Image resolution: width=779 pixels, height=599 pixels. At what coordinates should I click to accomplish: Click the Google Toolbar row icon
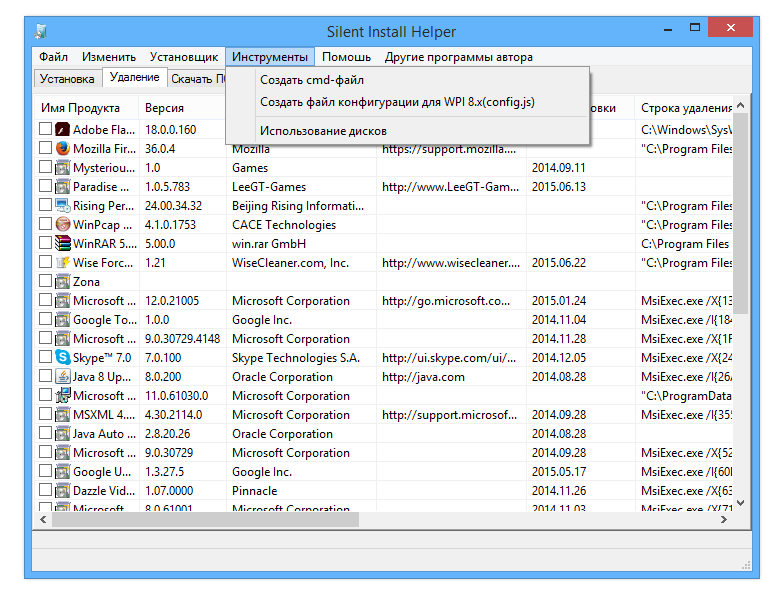coord(62,320)
